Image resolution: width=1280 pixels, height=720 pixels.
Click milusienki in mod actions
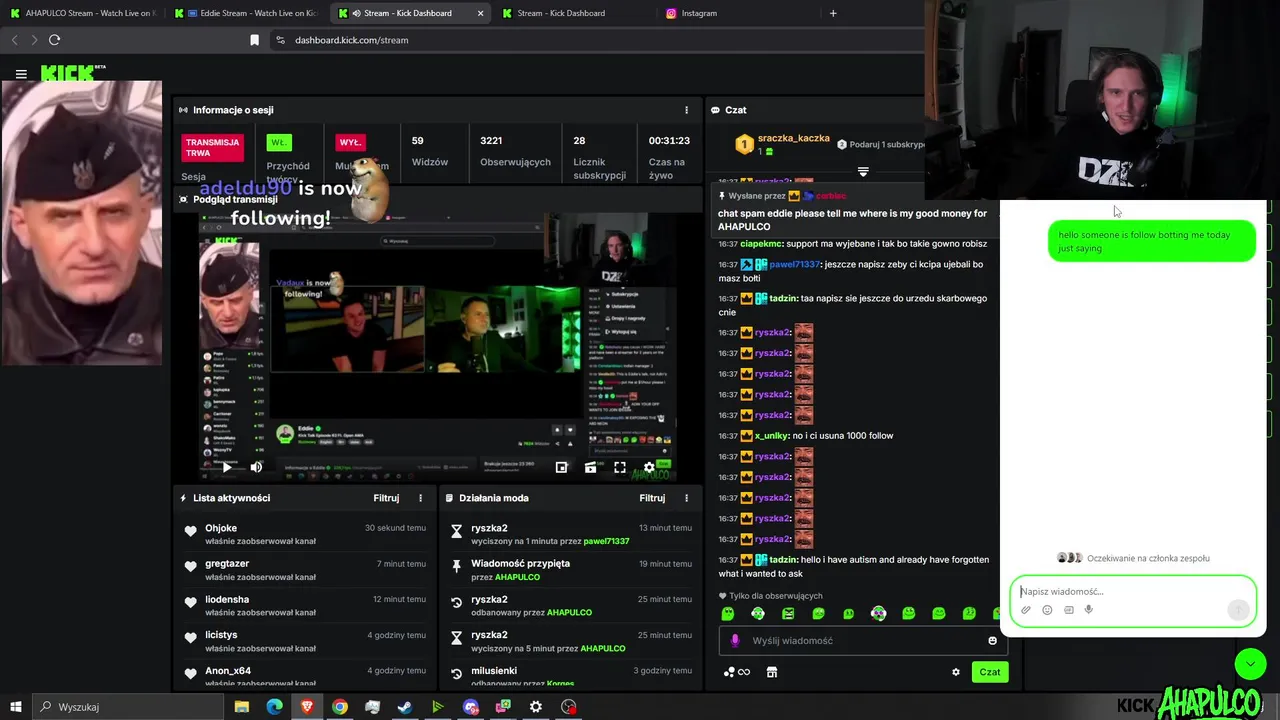pyautogui.click(x=494, y=671)
